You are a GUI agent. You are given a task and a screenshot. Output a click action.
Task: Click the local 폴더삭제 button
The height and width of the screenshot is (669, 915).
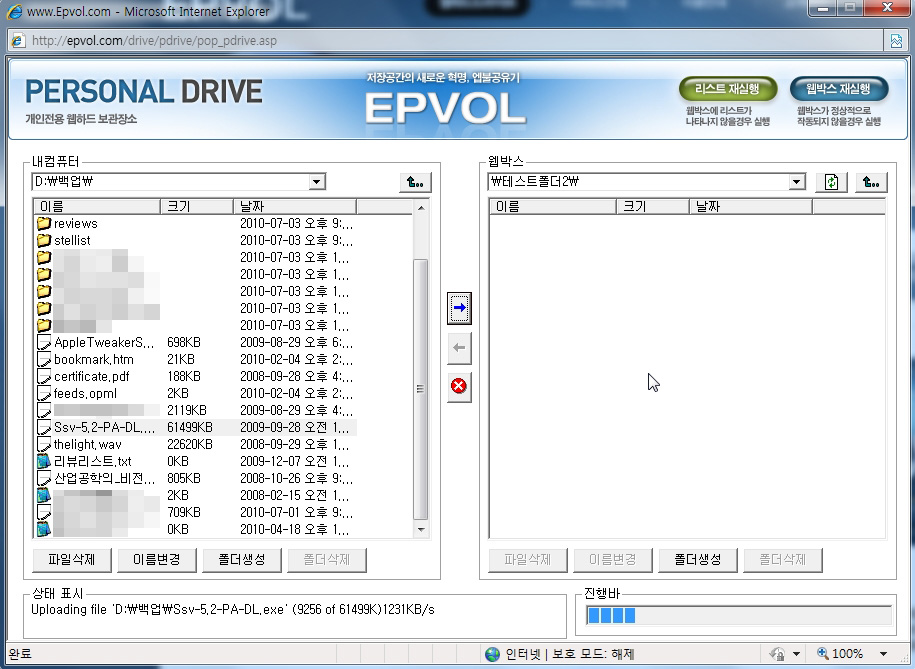click(326, 559)
